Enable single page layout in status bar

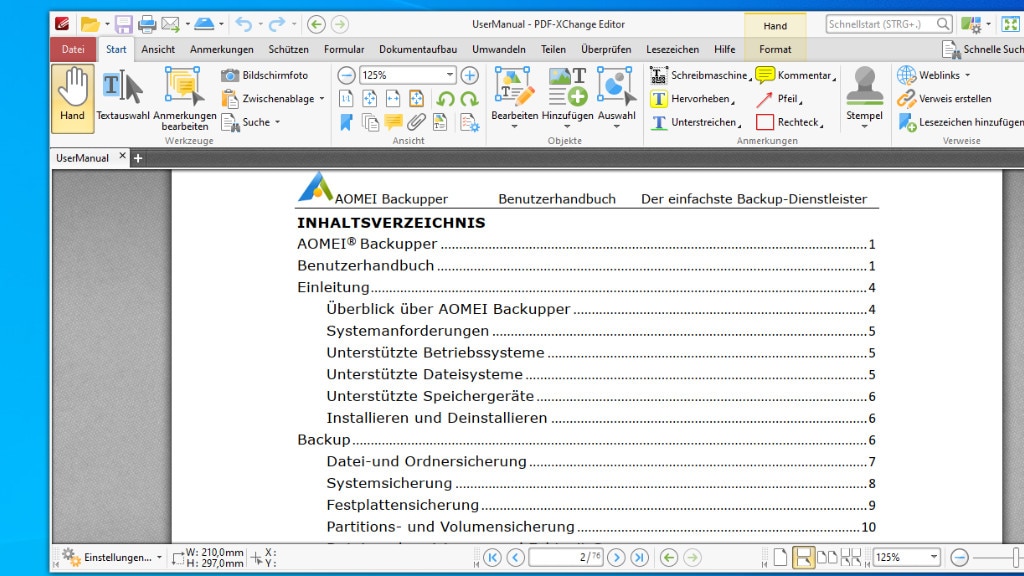coord(780,557)
